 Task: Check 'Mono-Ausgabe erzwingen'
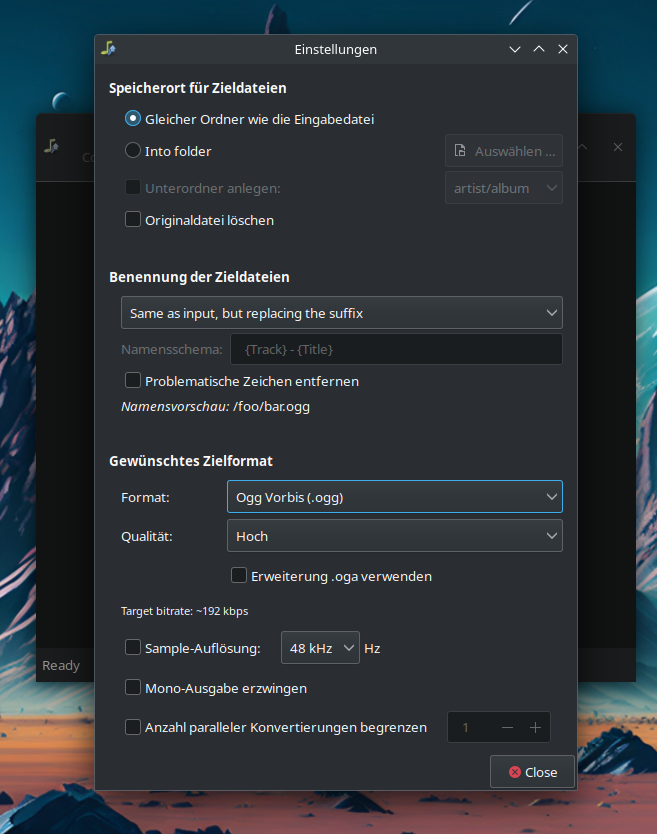point(132,687)
